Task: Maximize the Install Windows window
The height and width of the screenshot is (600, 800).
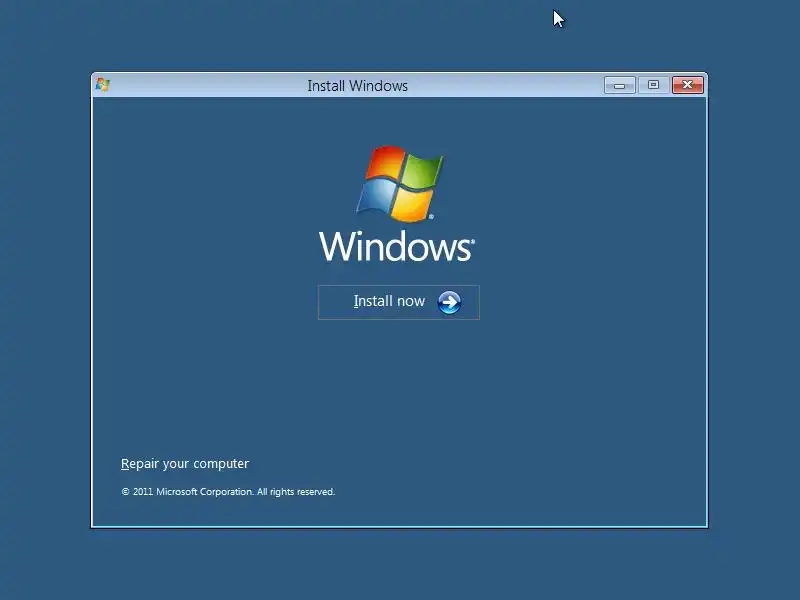Action: [653, 85]
